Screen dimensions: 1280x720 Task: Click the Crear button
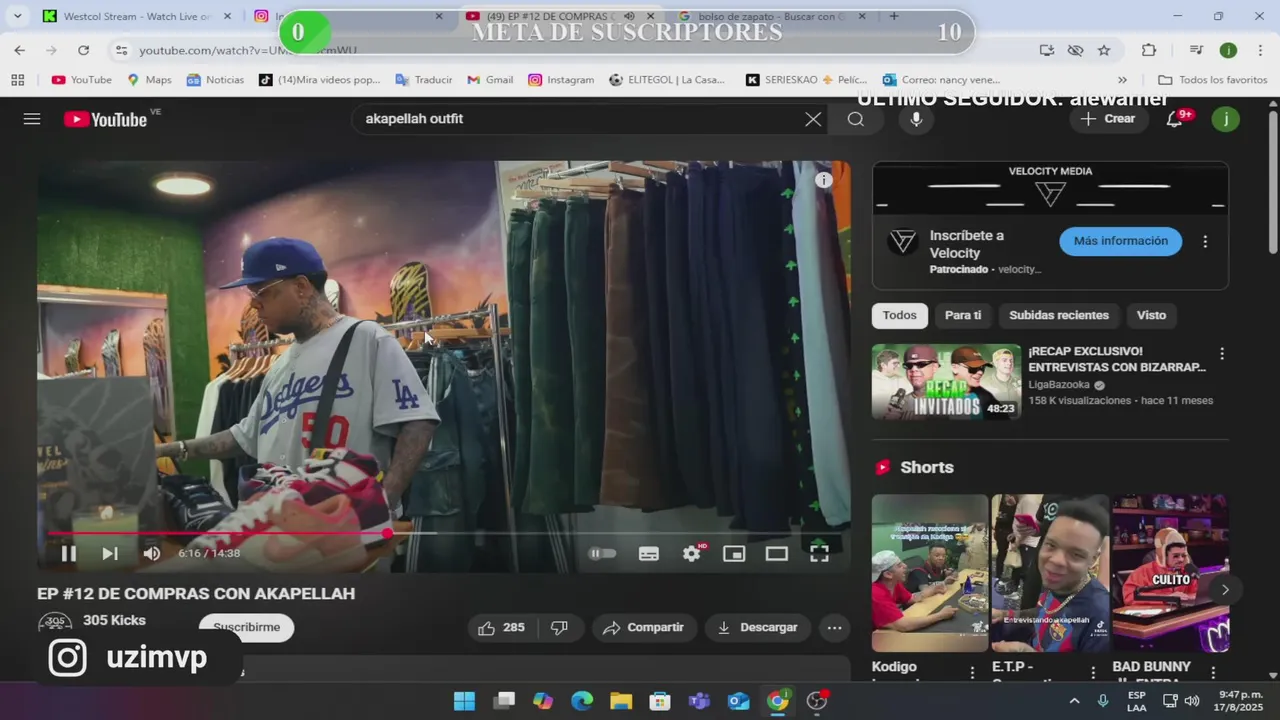[1108, 119]
